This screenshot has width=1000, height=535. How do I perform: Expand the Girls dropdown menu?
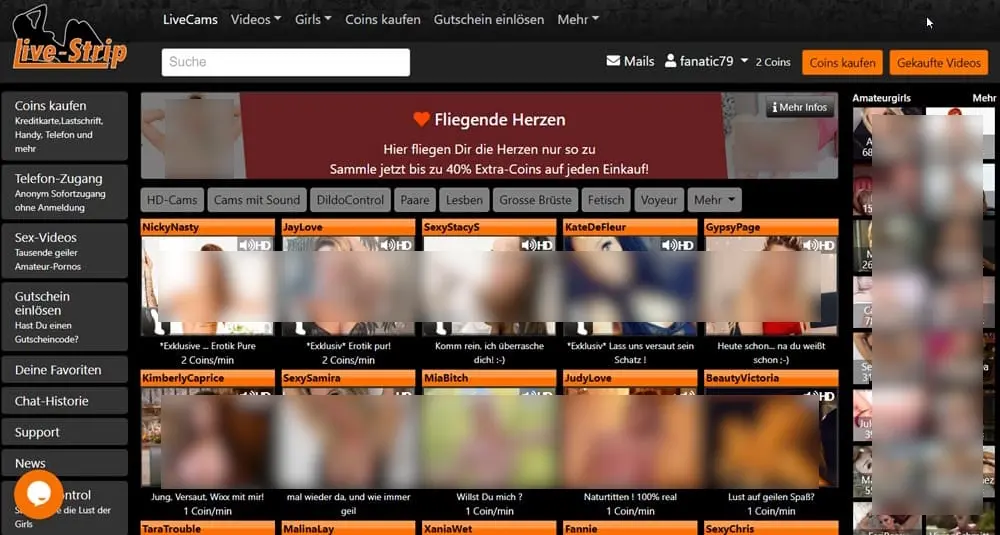pyautogui.click(x=312, y=19)
